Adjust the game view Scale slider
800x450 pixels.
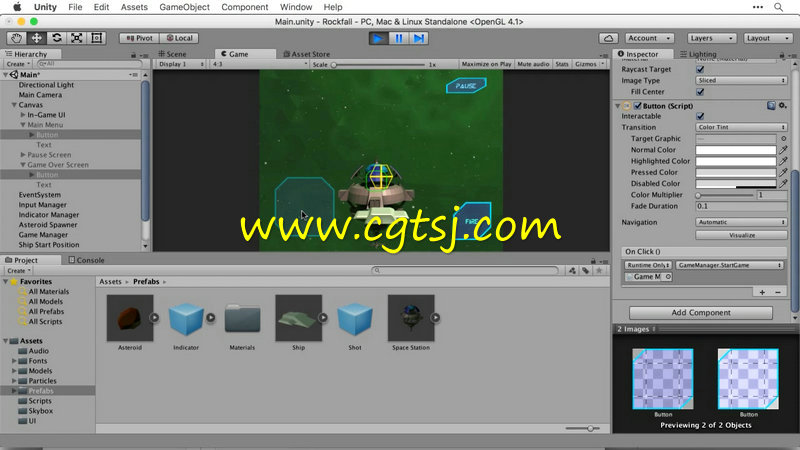coord(379,65)
